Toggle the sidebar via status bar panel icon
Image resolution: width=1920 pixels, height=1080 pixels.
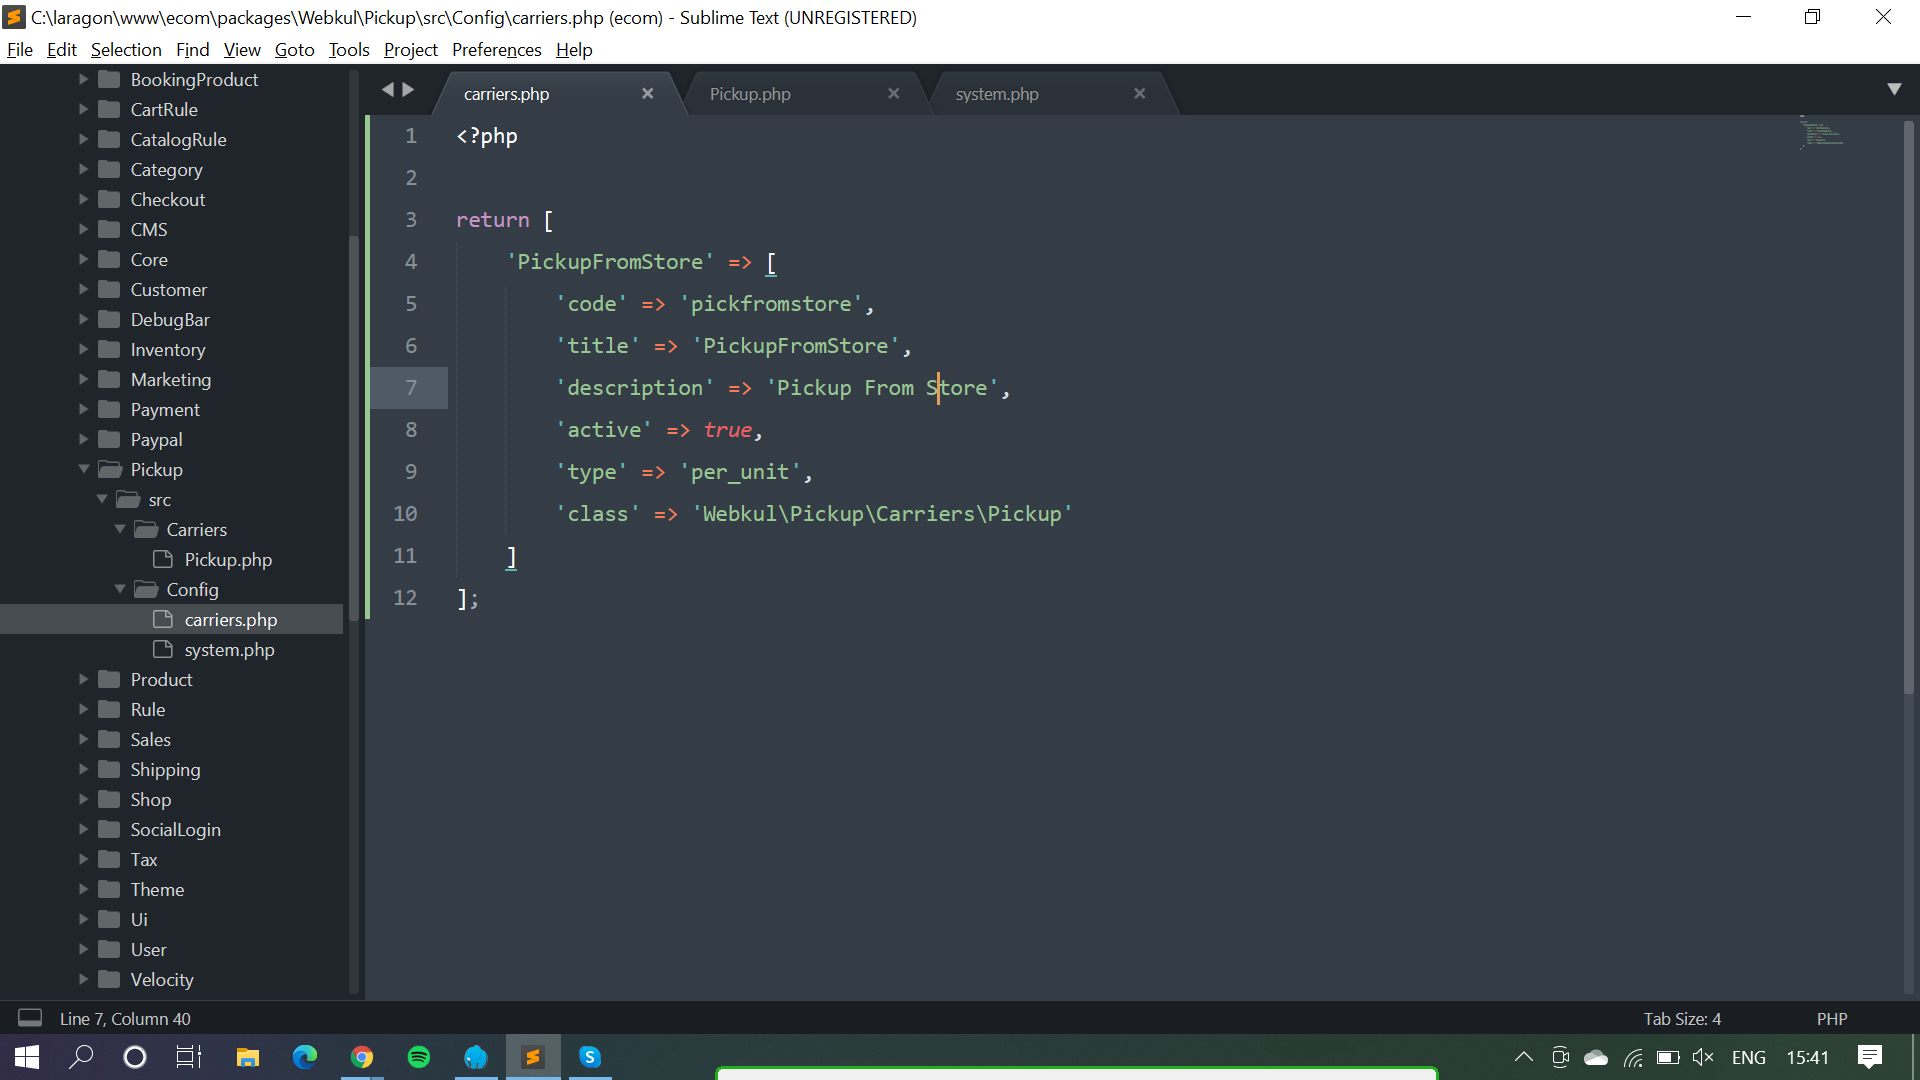(30, 1018)
